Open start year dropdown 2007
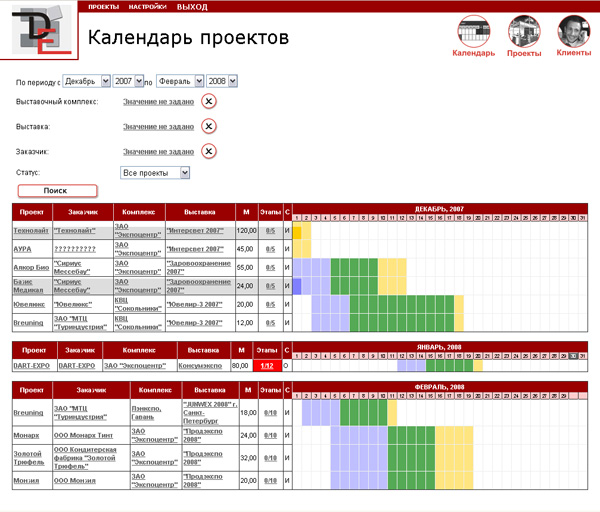This screenshot has width=600, height=512. click(128, 81)
